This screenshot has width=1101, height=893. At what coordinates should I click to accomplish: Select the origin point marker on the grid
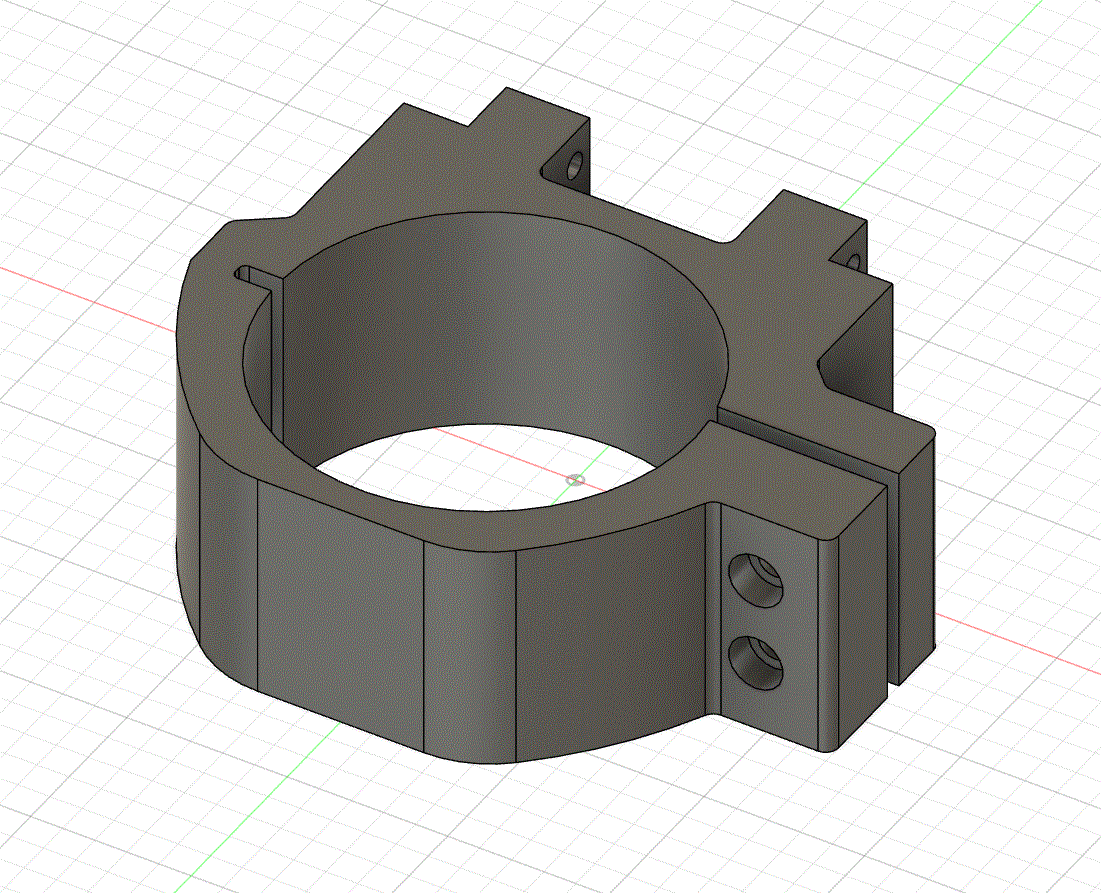point(575,479)
